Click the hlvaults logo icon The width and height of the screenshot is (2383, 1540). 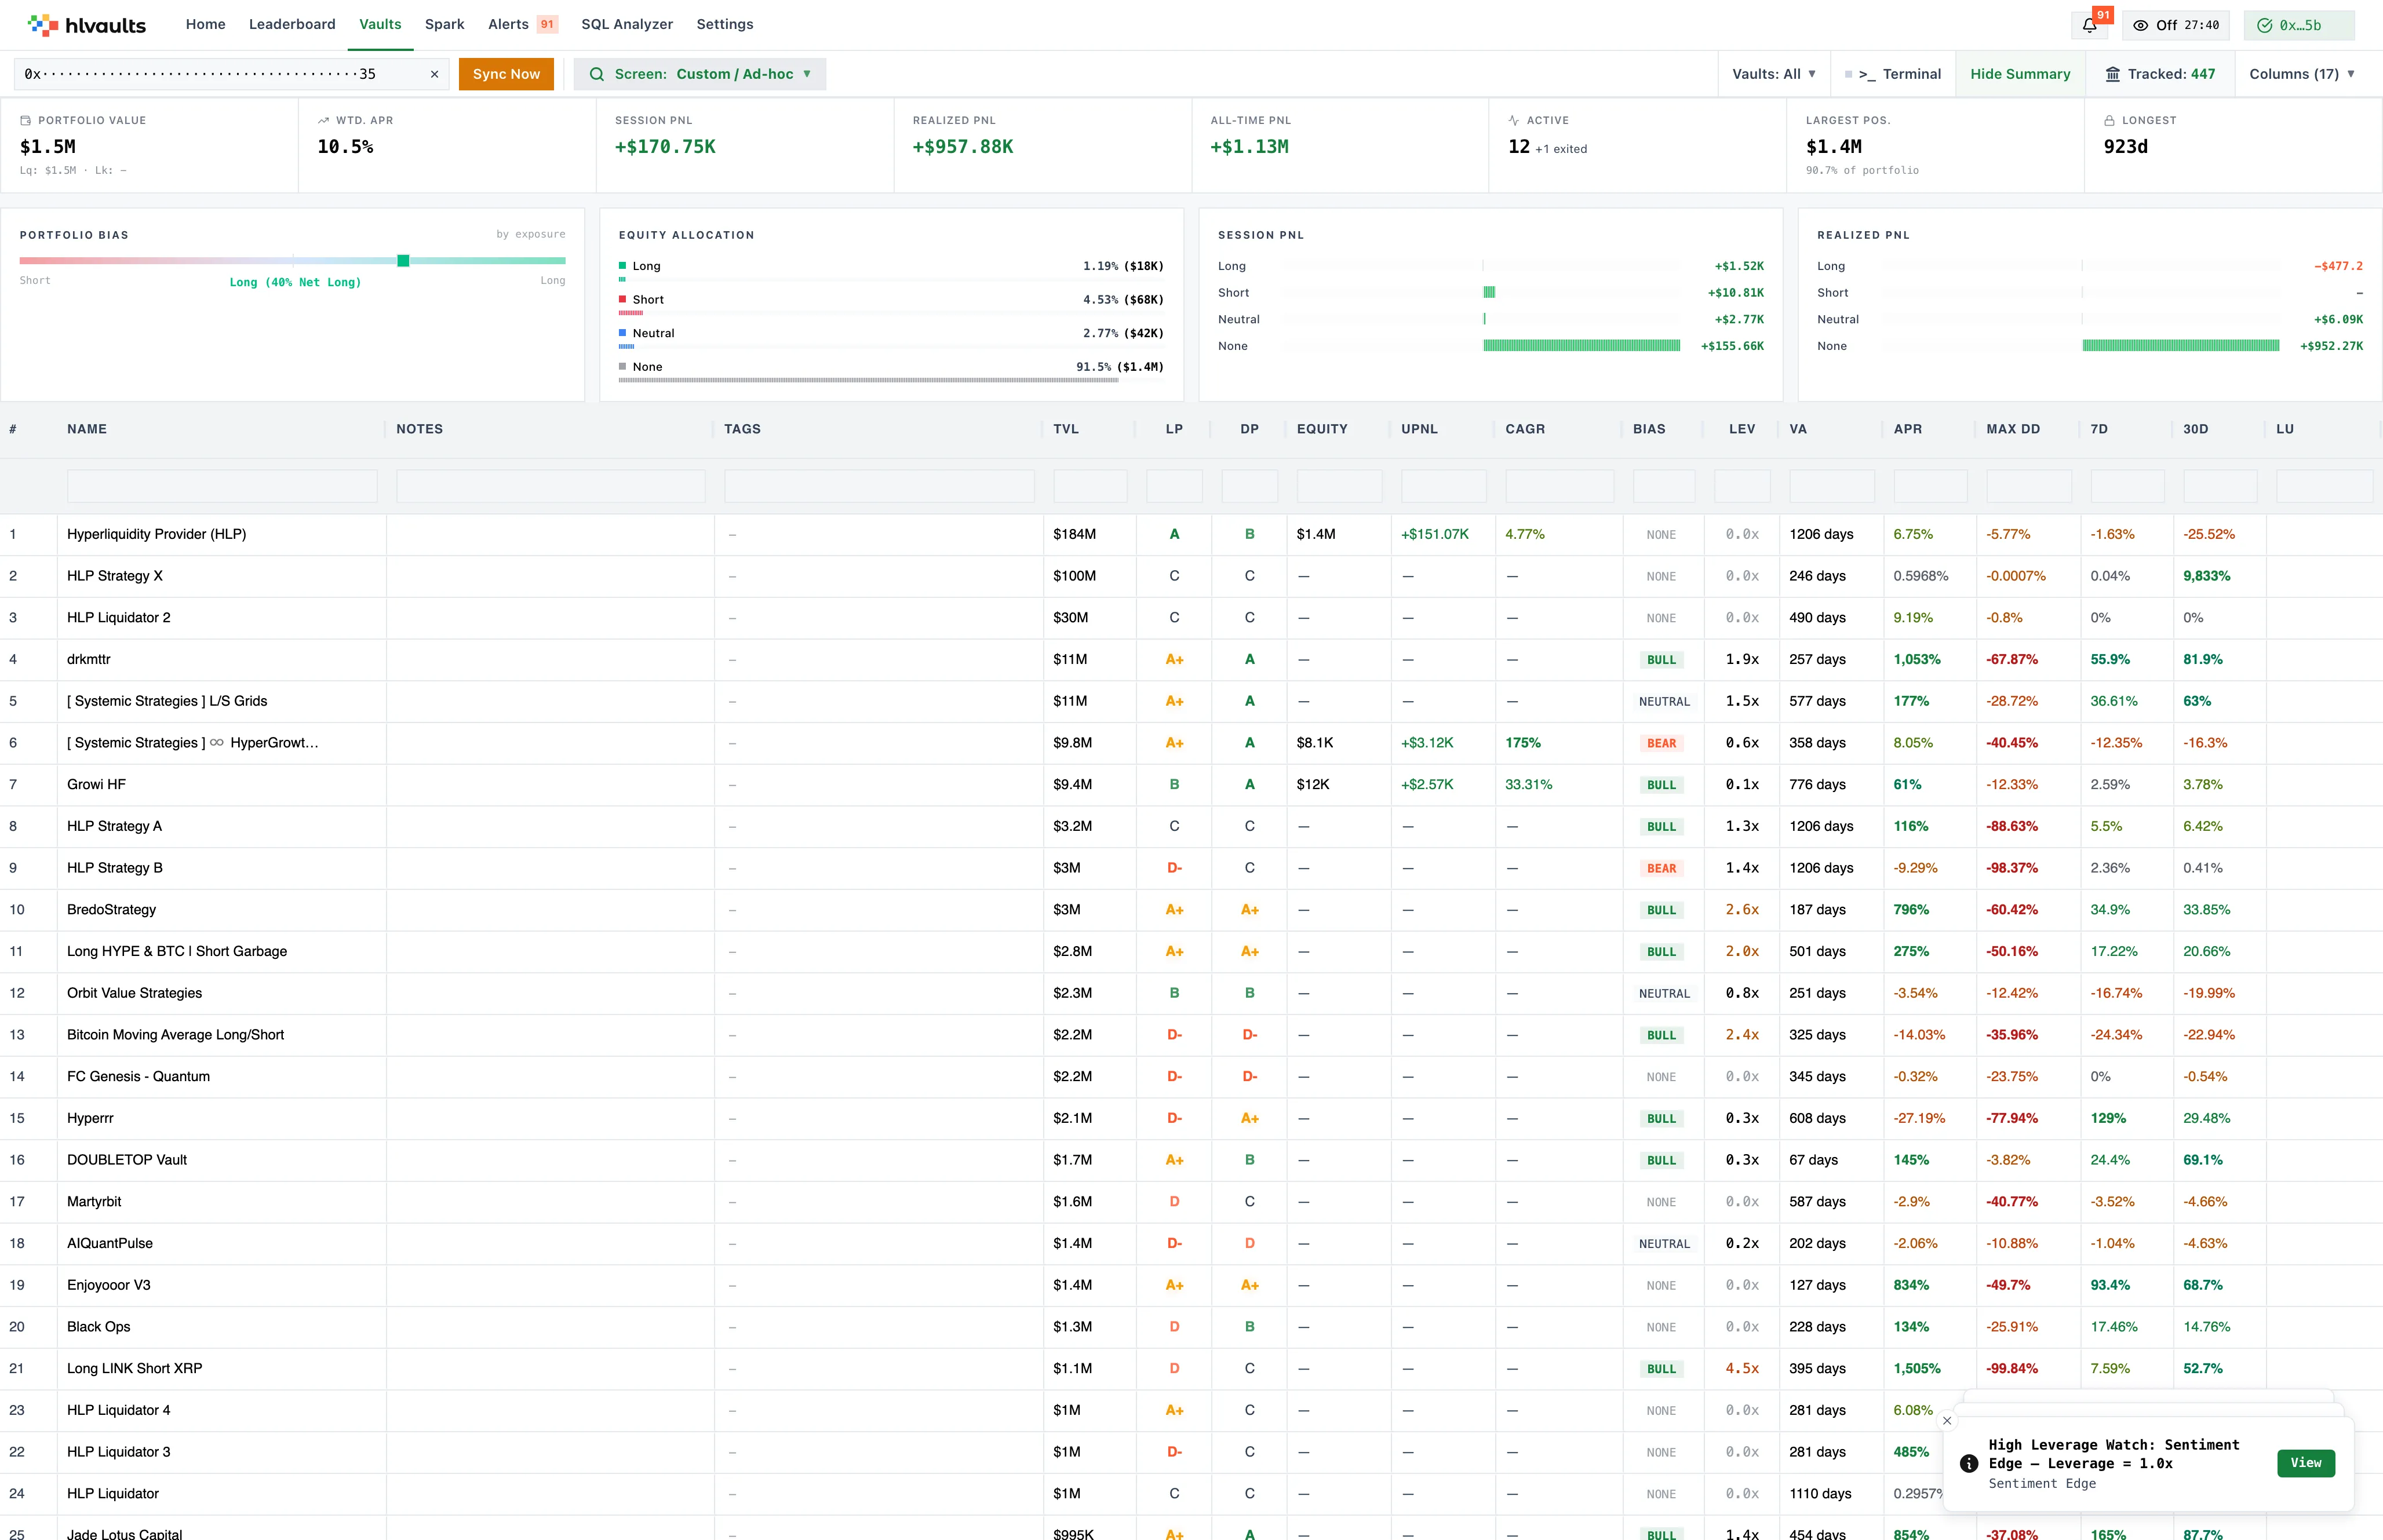43,25
